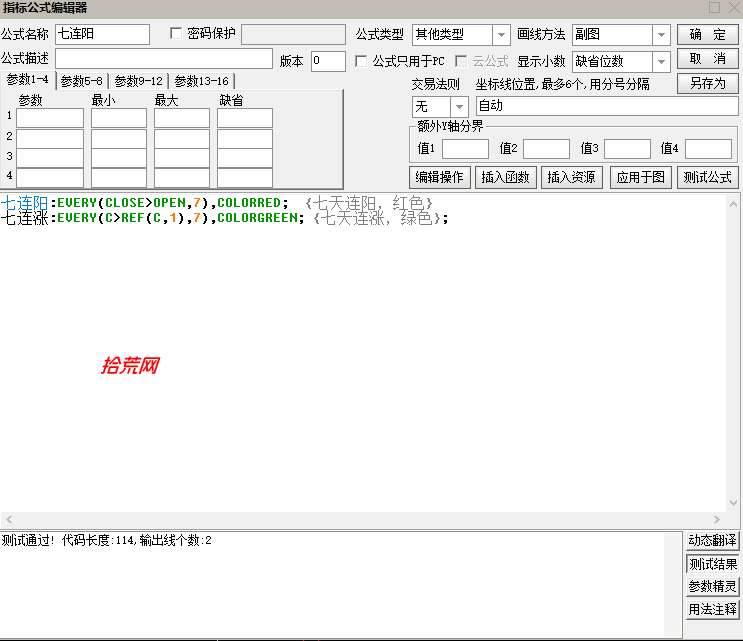743x641 pixels.
Task: Click the 应用于图 apply to chart button
Action: (x=640, y=177)
